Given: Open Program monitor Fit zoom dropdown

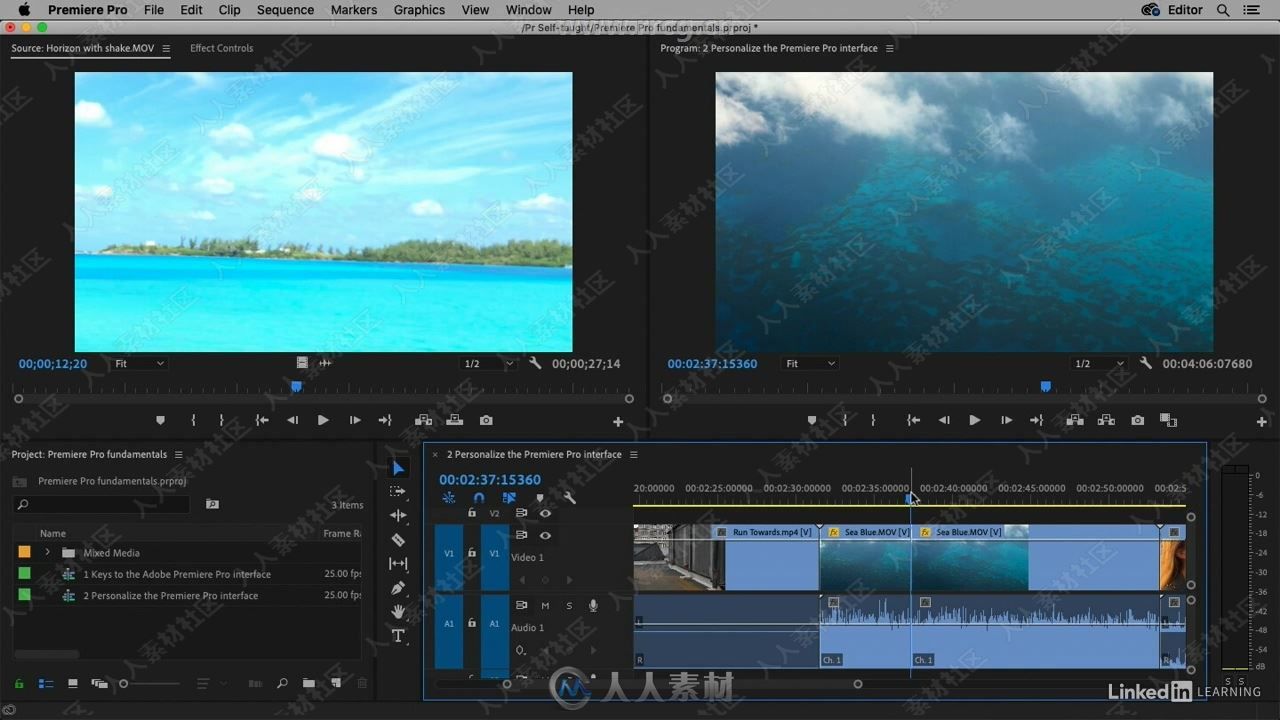Looking at the screenshot, I should [809, 364].
